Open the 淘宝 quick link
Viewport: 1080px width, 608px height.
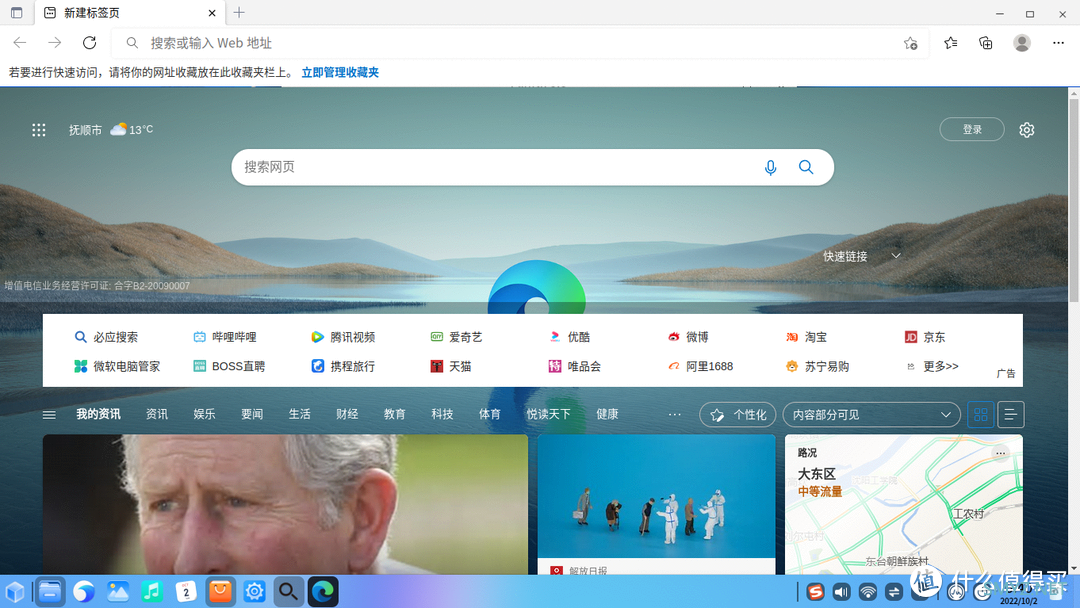pos(806,337)
